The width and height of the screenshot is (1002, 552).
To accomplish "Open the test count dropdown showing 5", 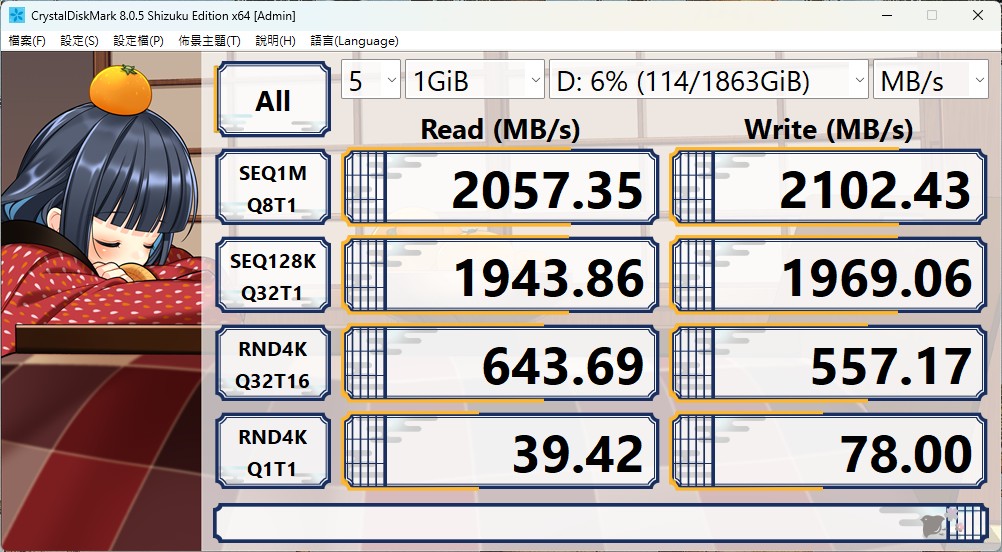I will tap(370, 81).
